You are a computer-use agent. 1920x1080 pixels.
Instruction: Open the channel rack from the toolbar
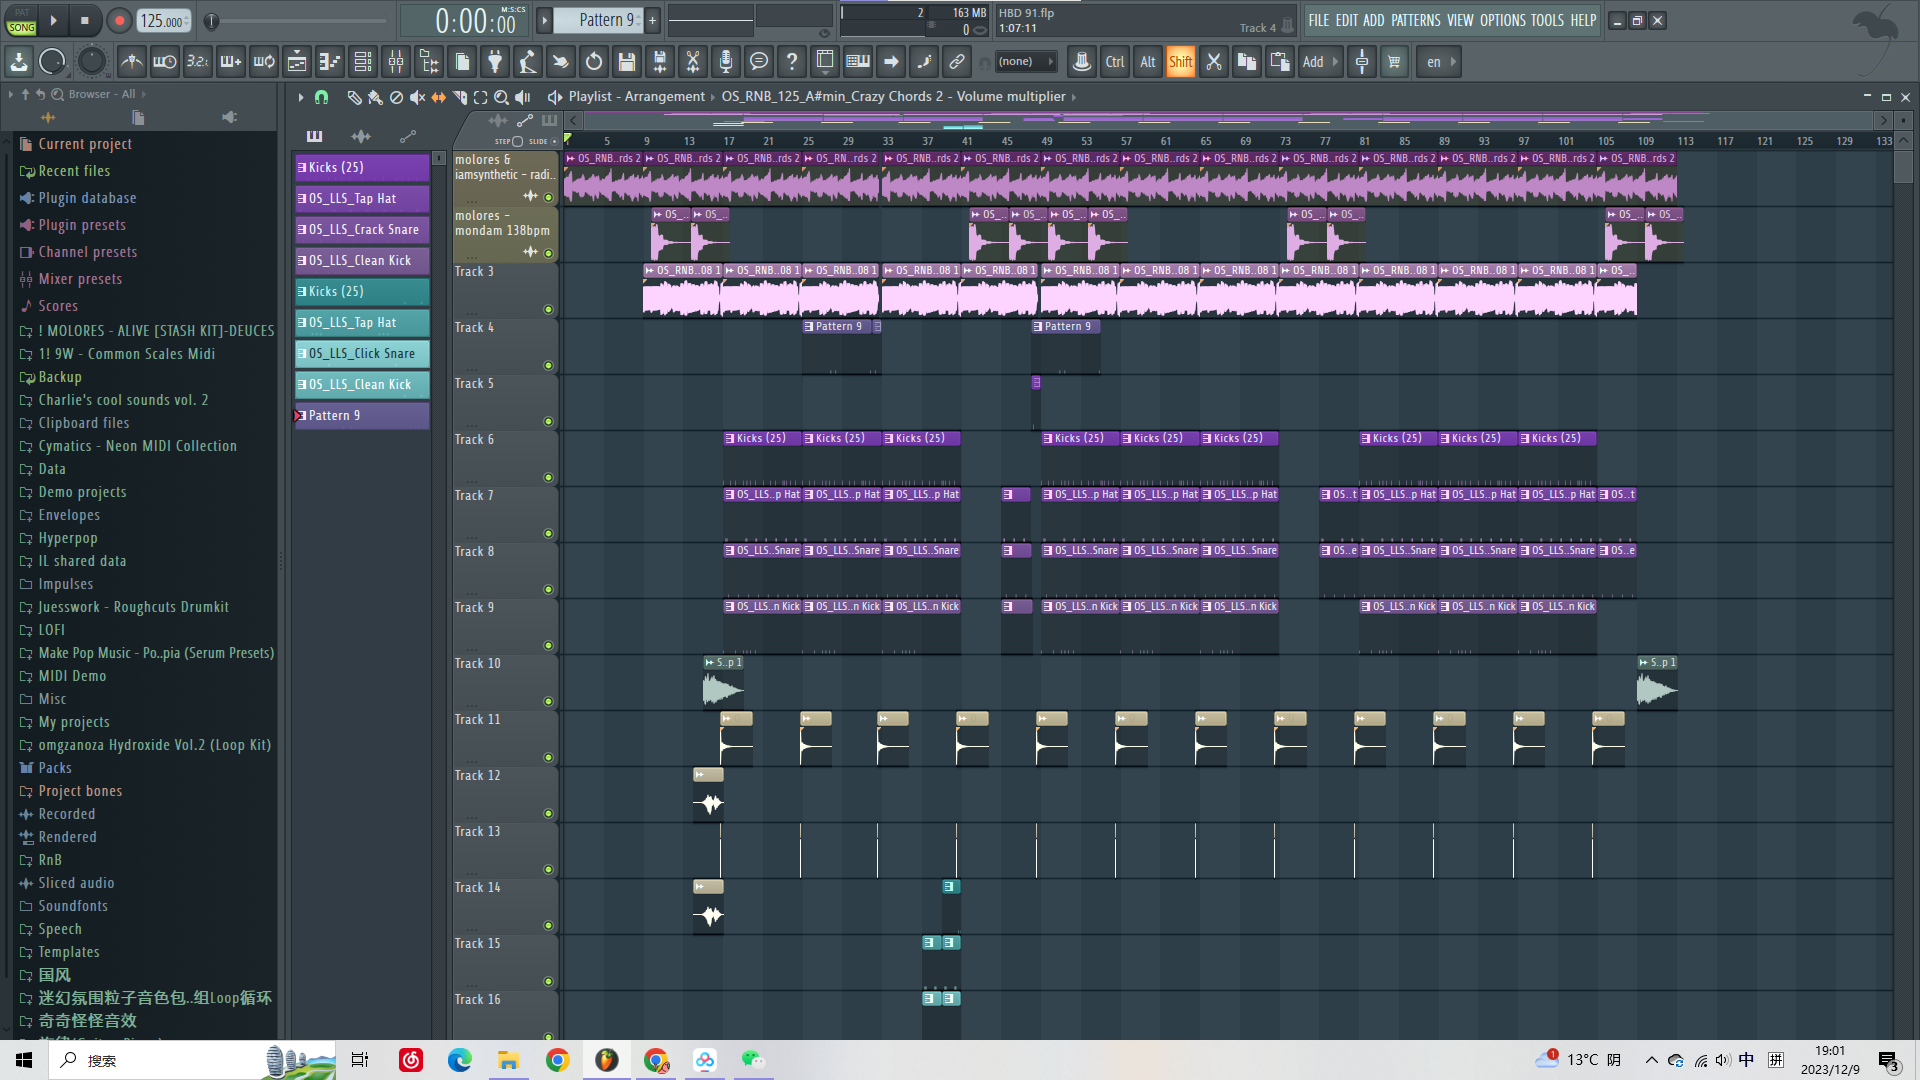363,62
